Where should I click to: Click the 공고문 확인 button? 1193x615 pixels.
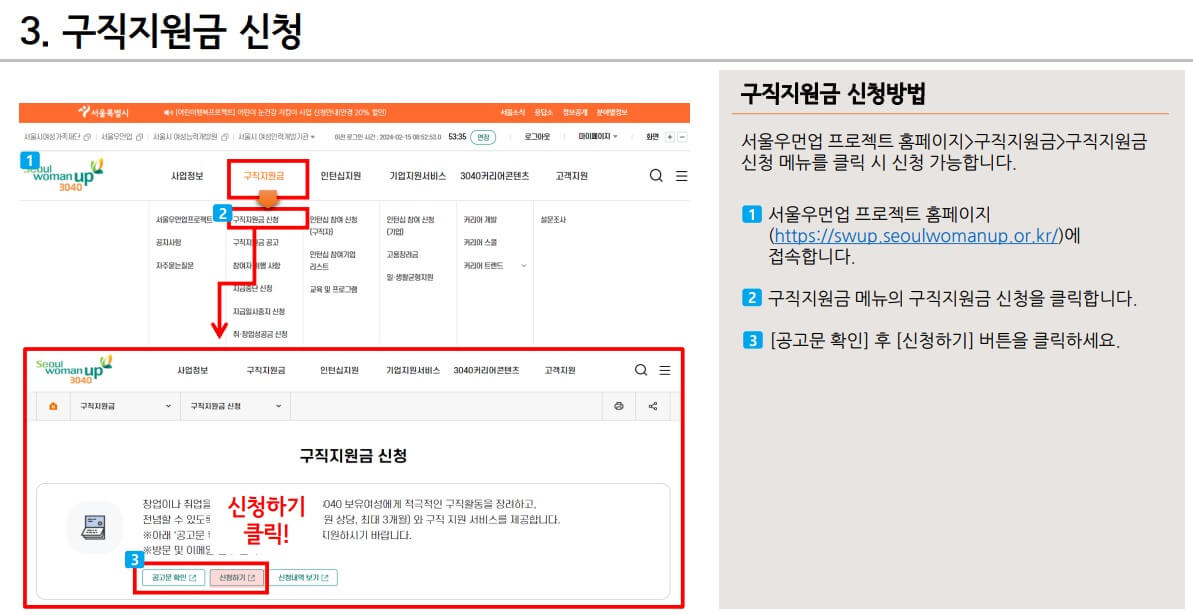(x=173, y=578)
